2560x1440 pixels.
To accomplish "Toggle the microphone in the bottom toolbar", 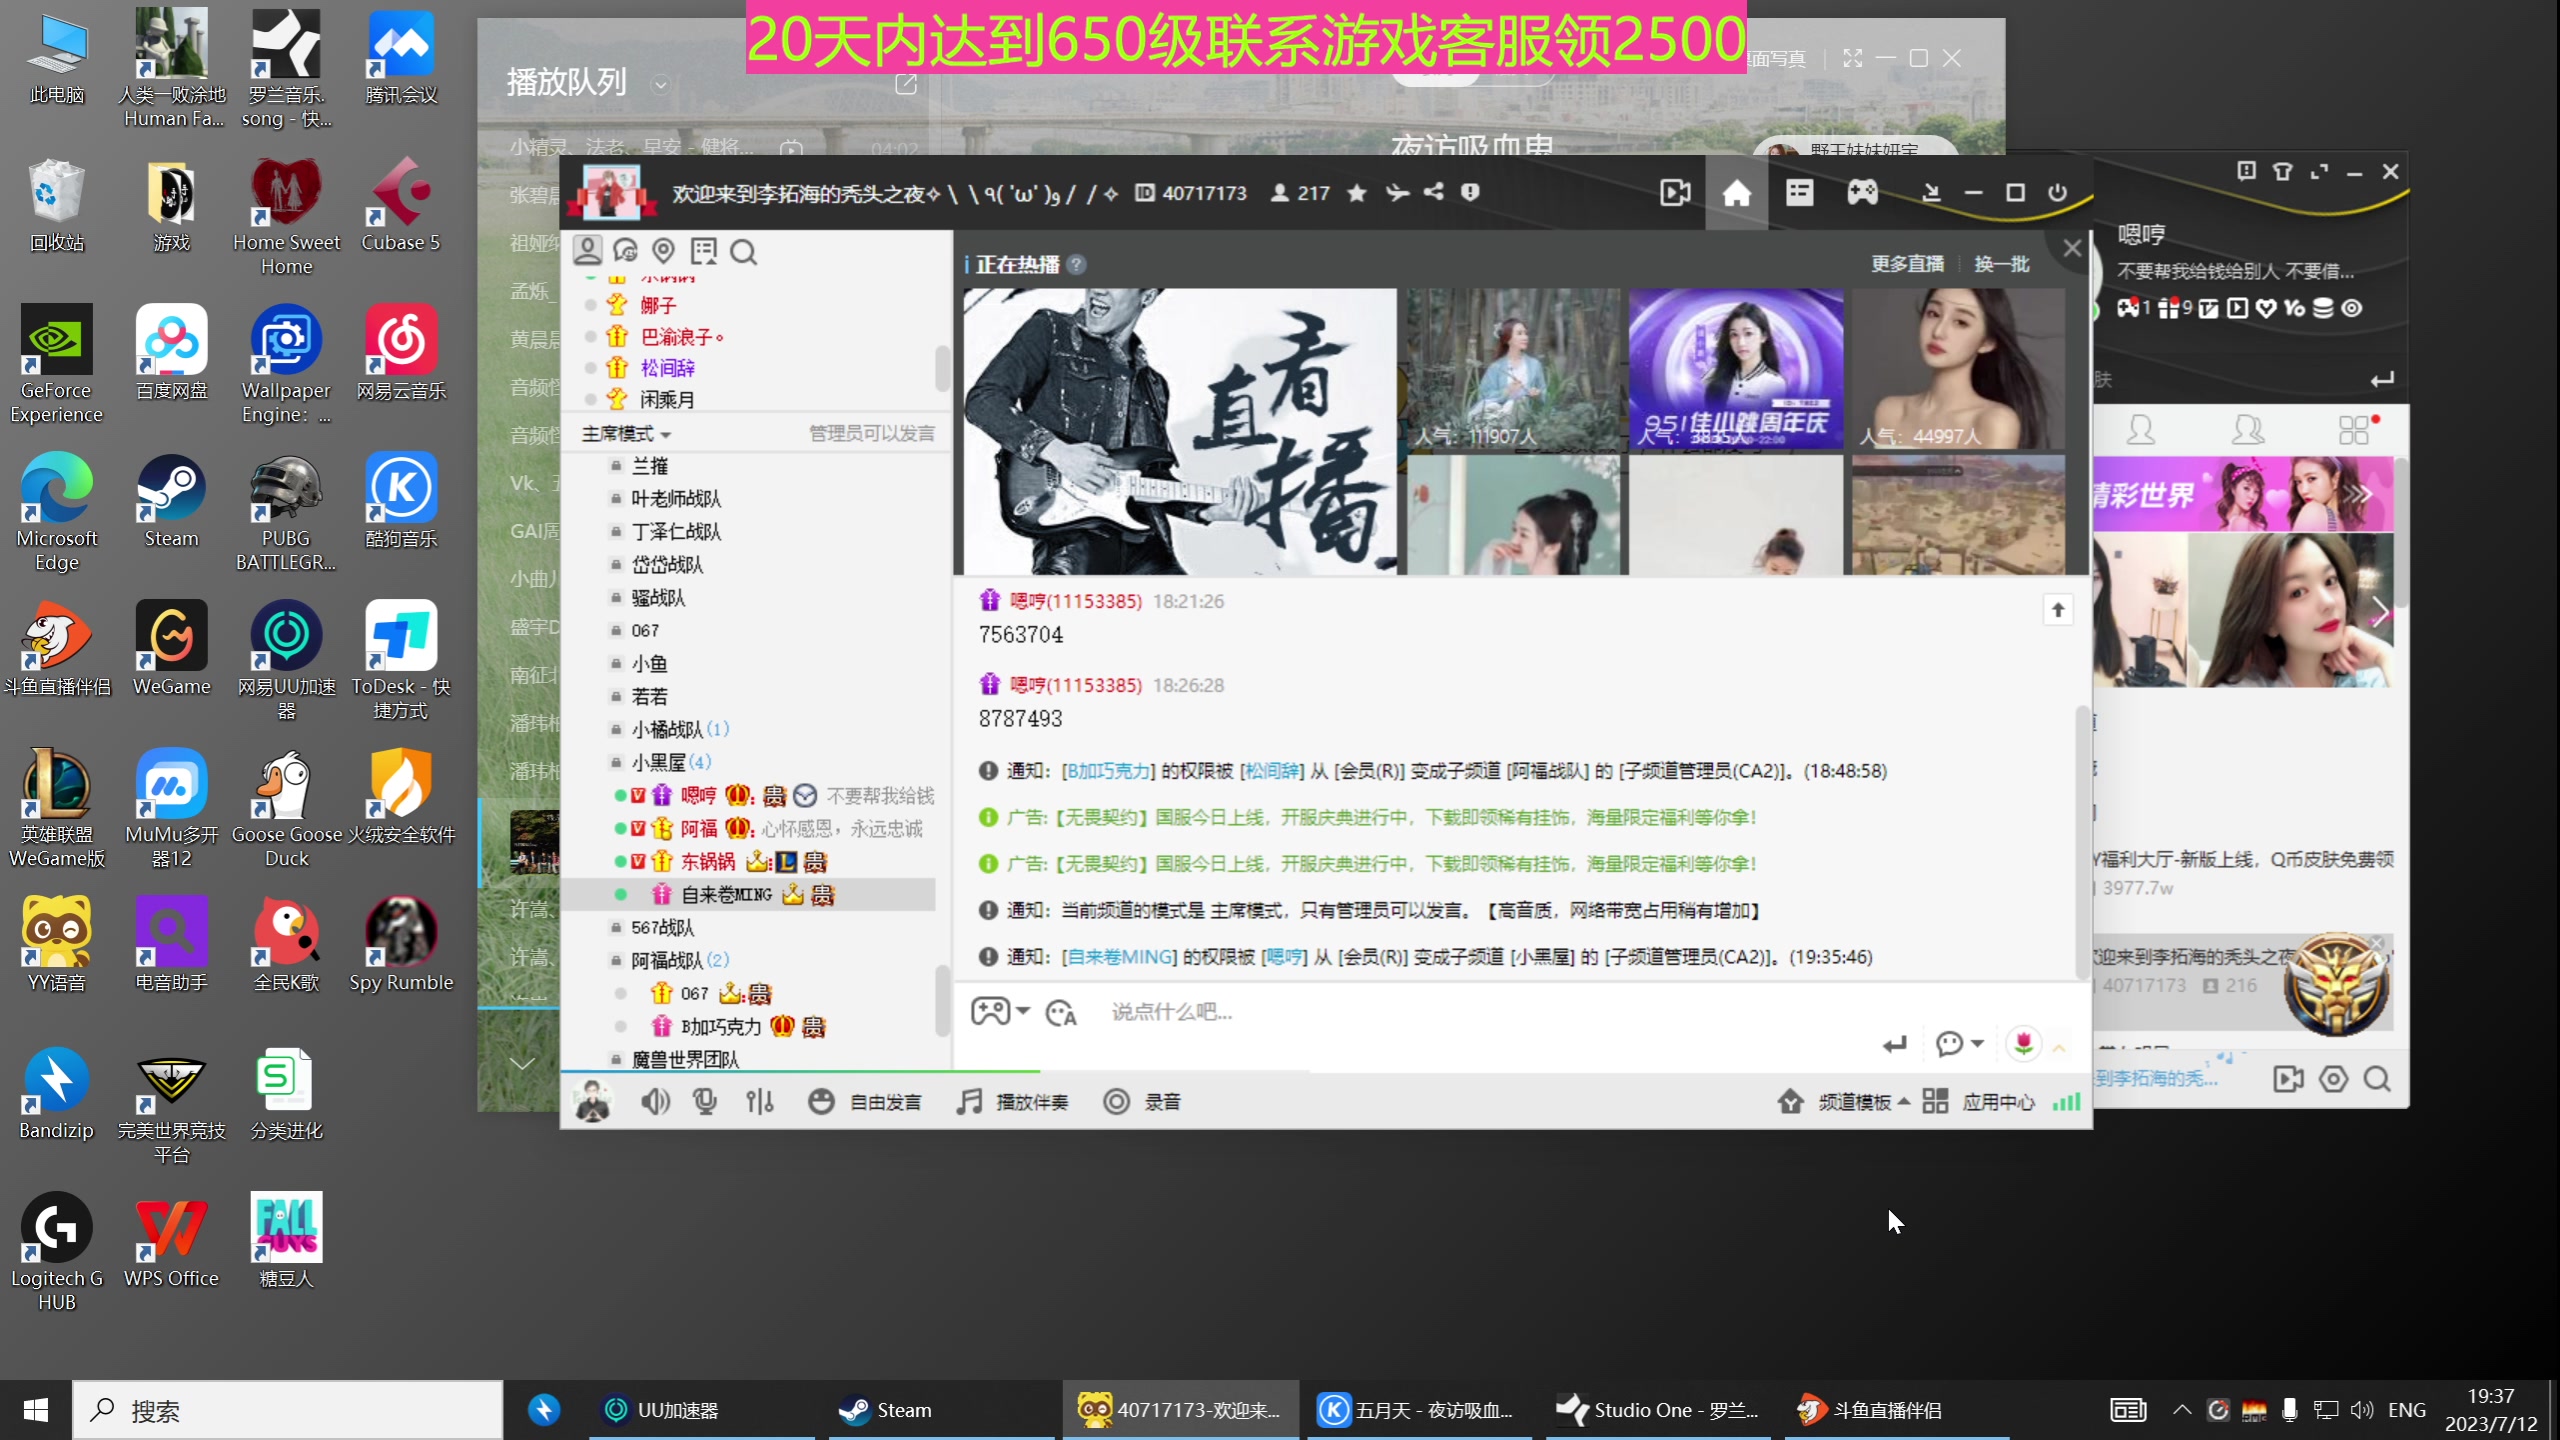I will tap(705, 1101).
